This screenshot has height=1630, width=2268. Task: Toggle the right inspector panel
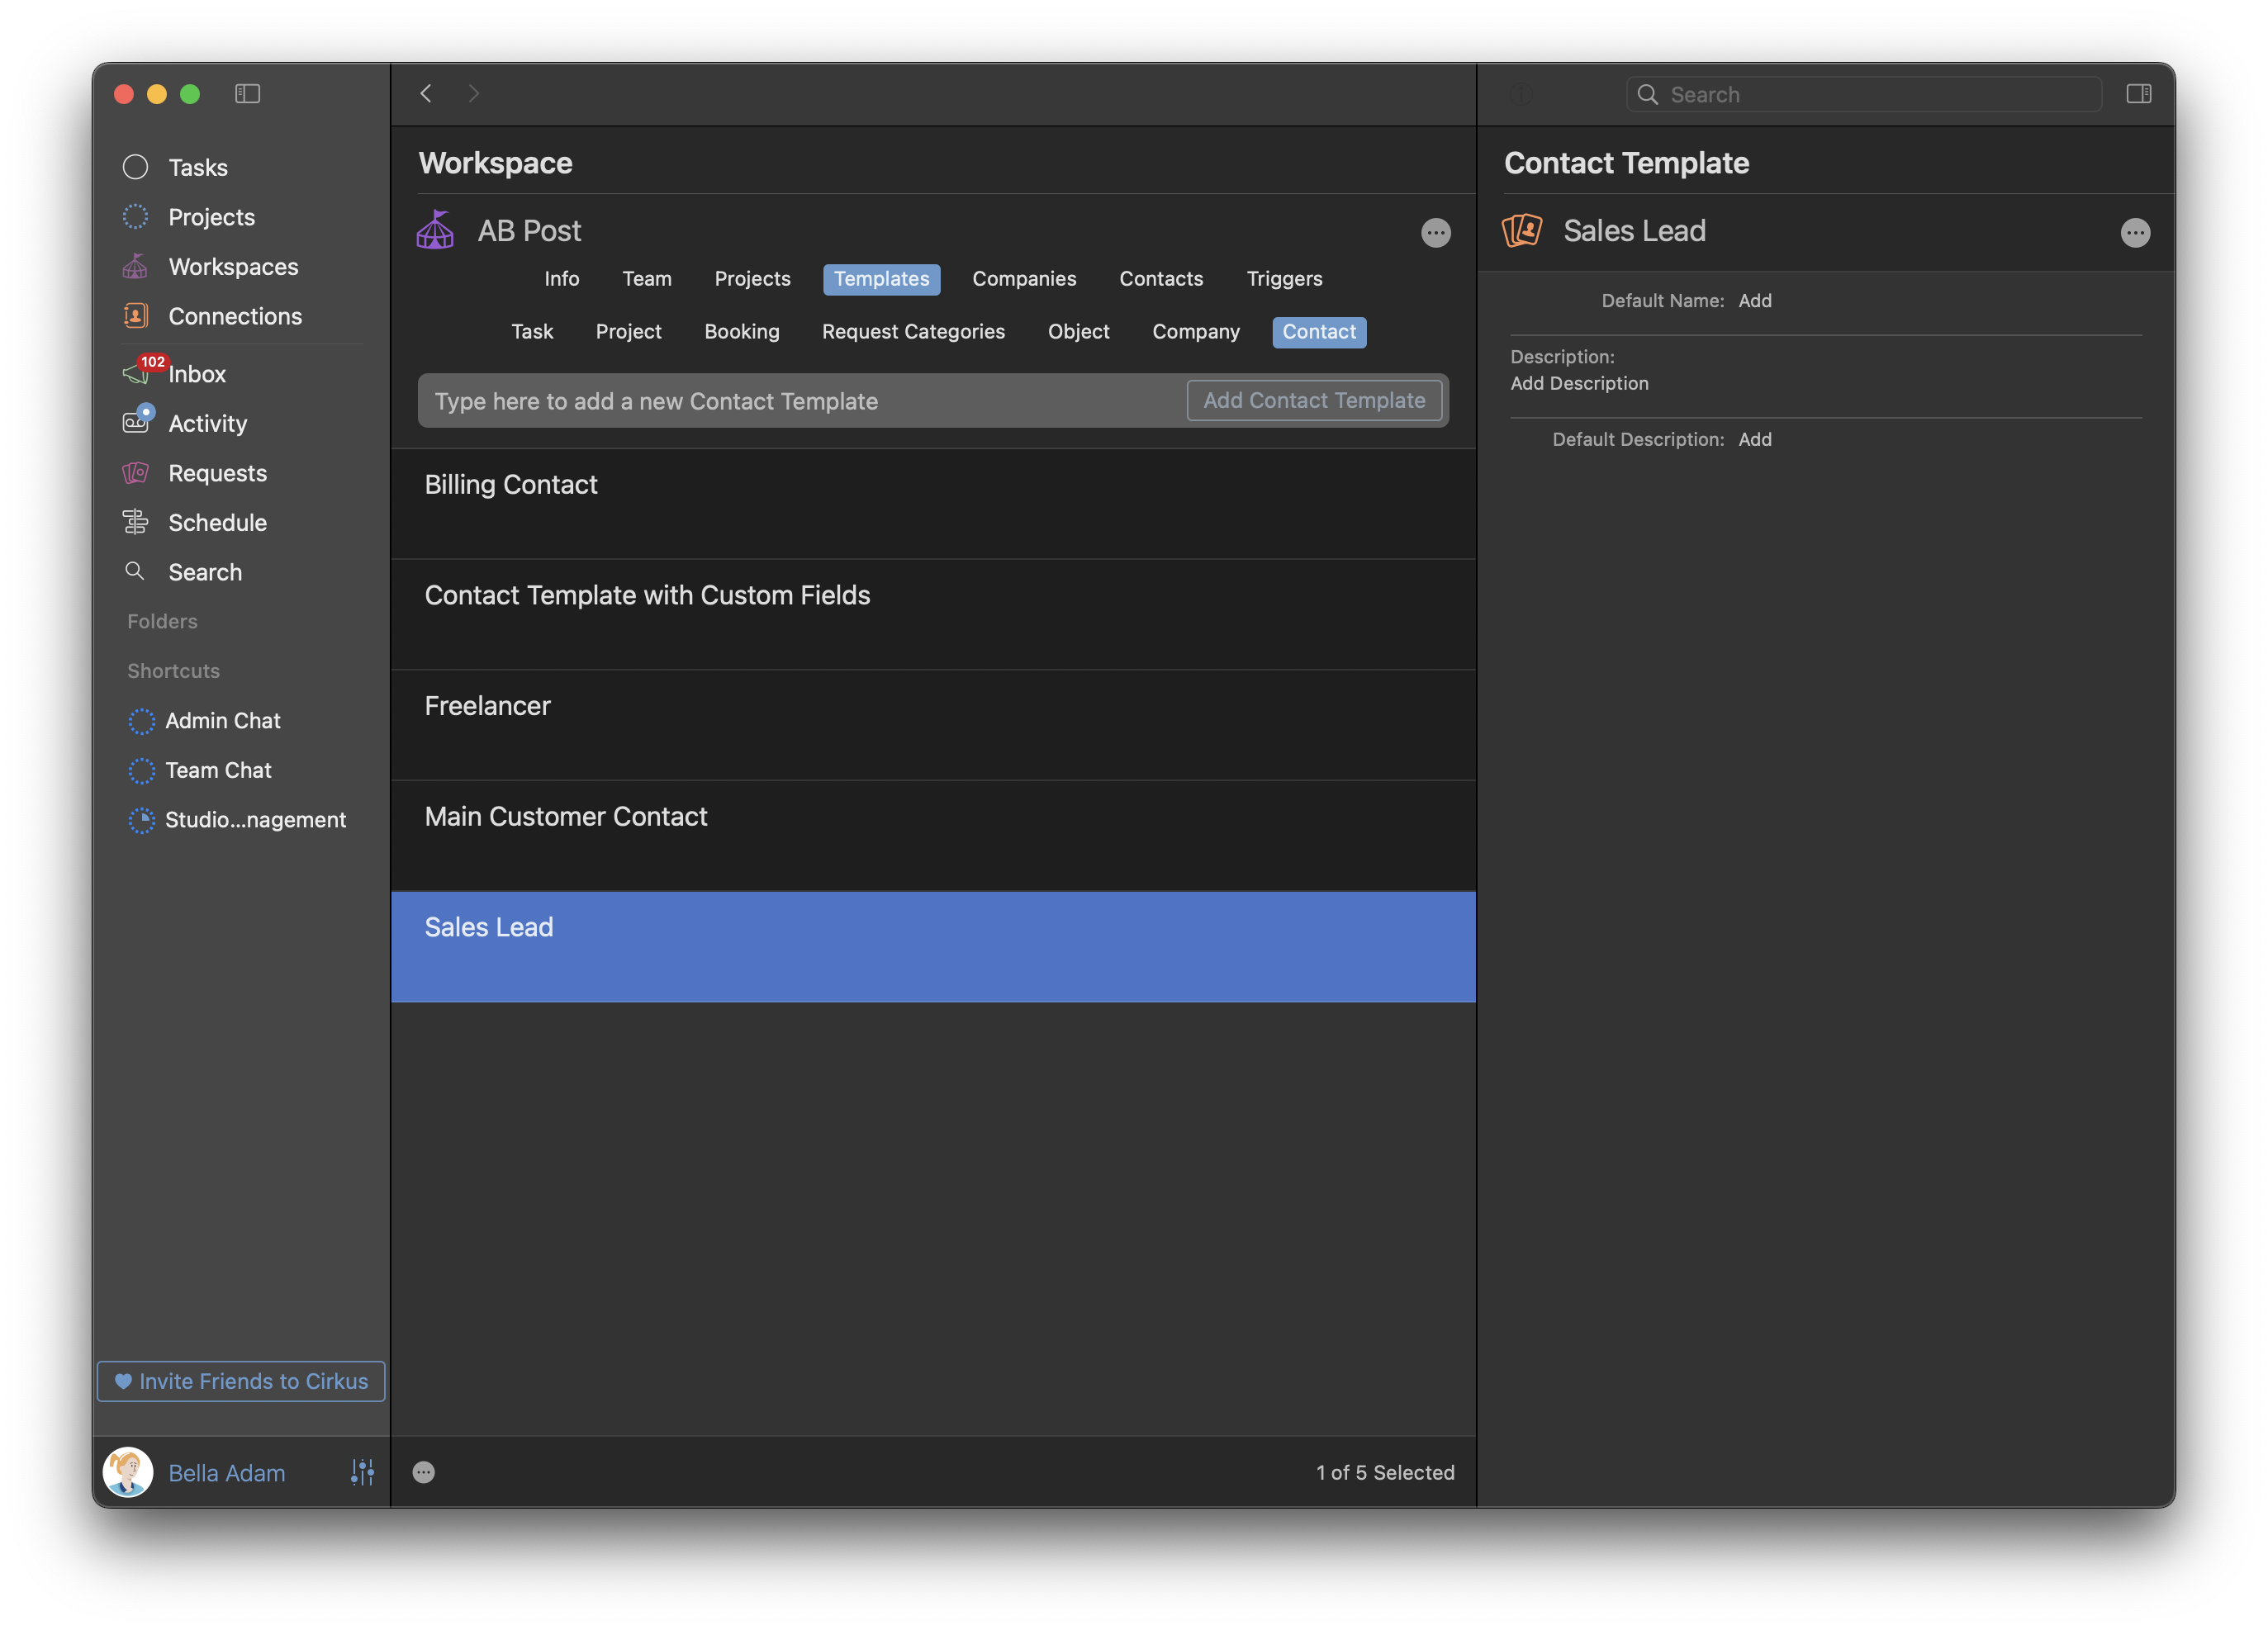(x=2138, y=94)
